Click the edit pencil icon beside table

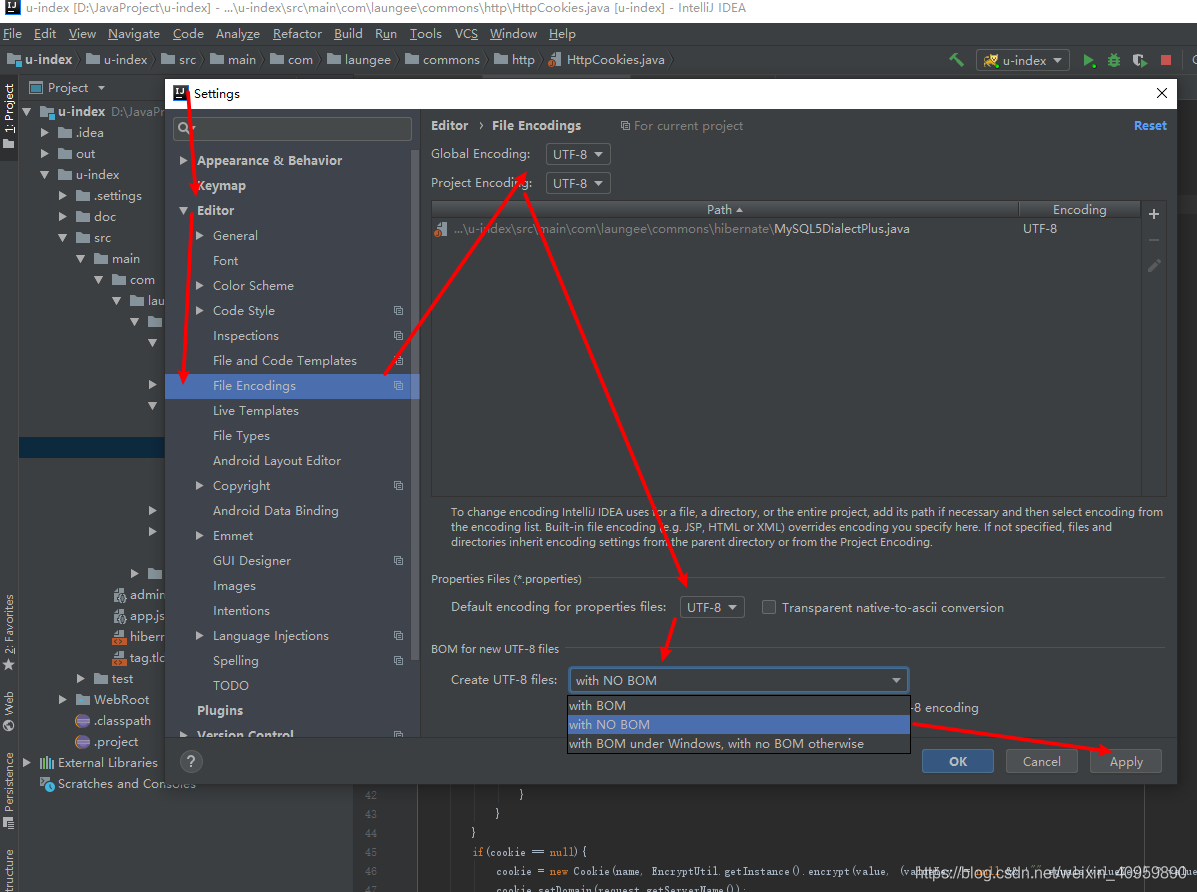click(1153, 266)
